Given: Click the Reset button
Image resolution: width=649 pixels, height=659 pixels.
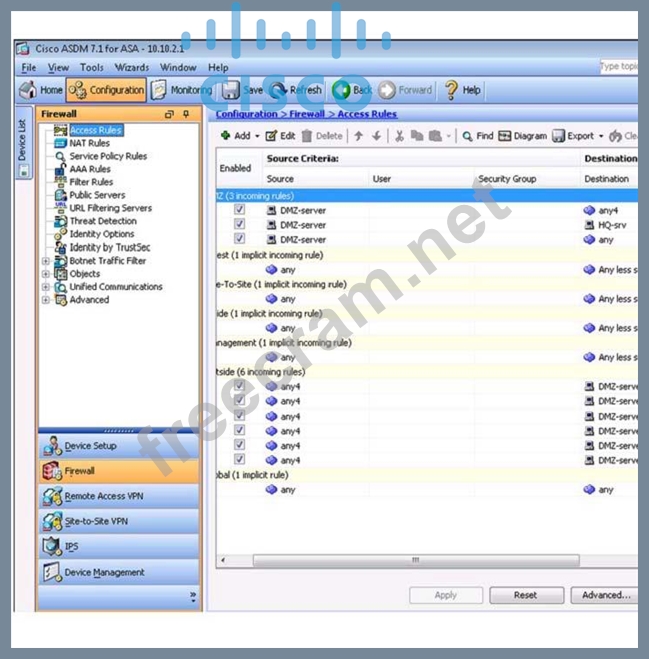Looking at the screenshot, I should [526, 595].
